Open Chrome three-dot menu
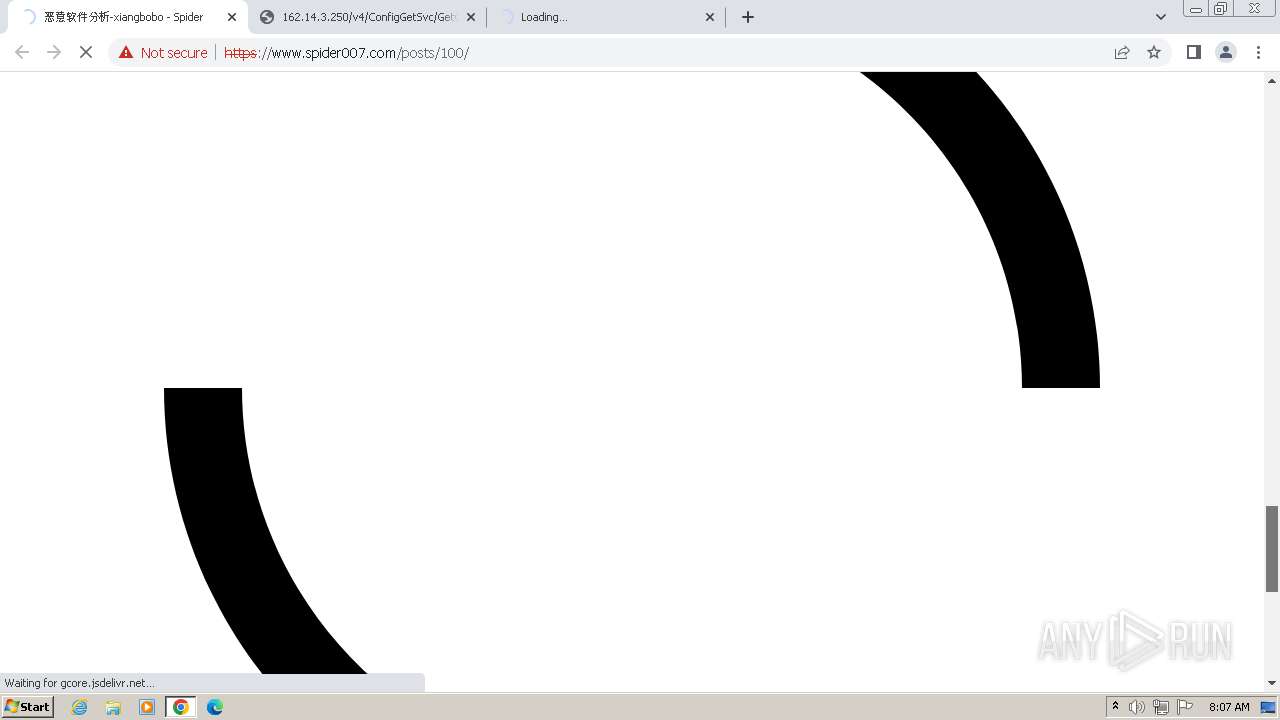The width and height of the screenshot is (1280, 720). pyautogui.click(x=1259, y=52)
